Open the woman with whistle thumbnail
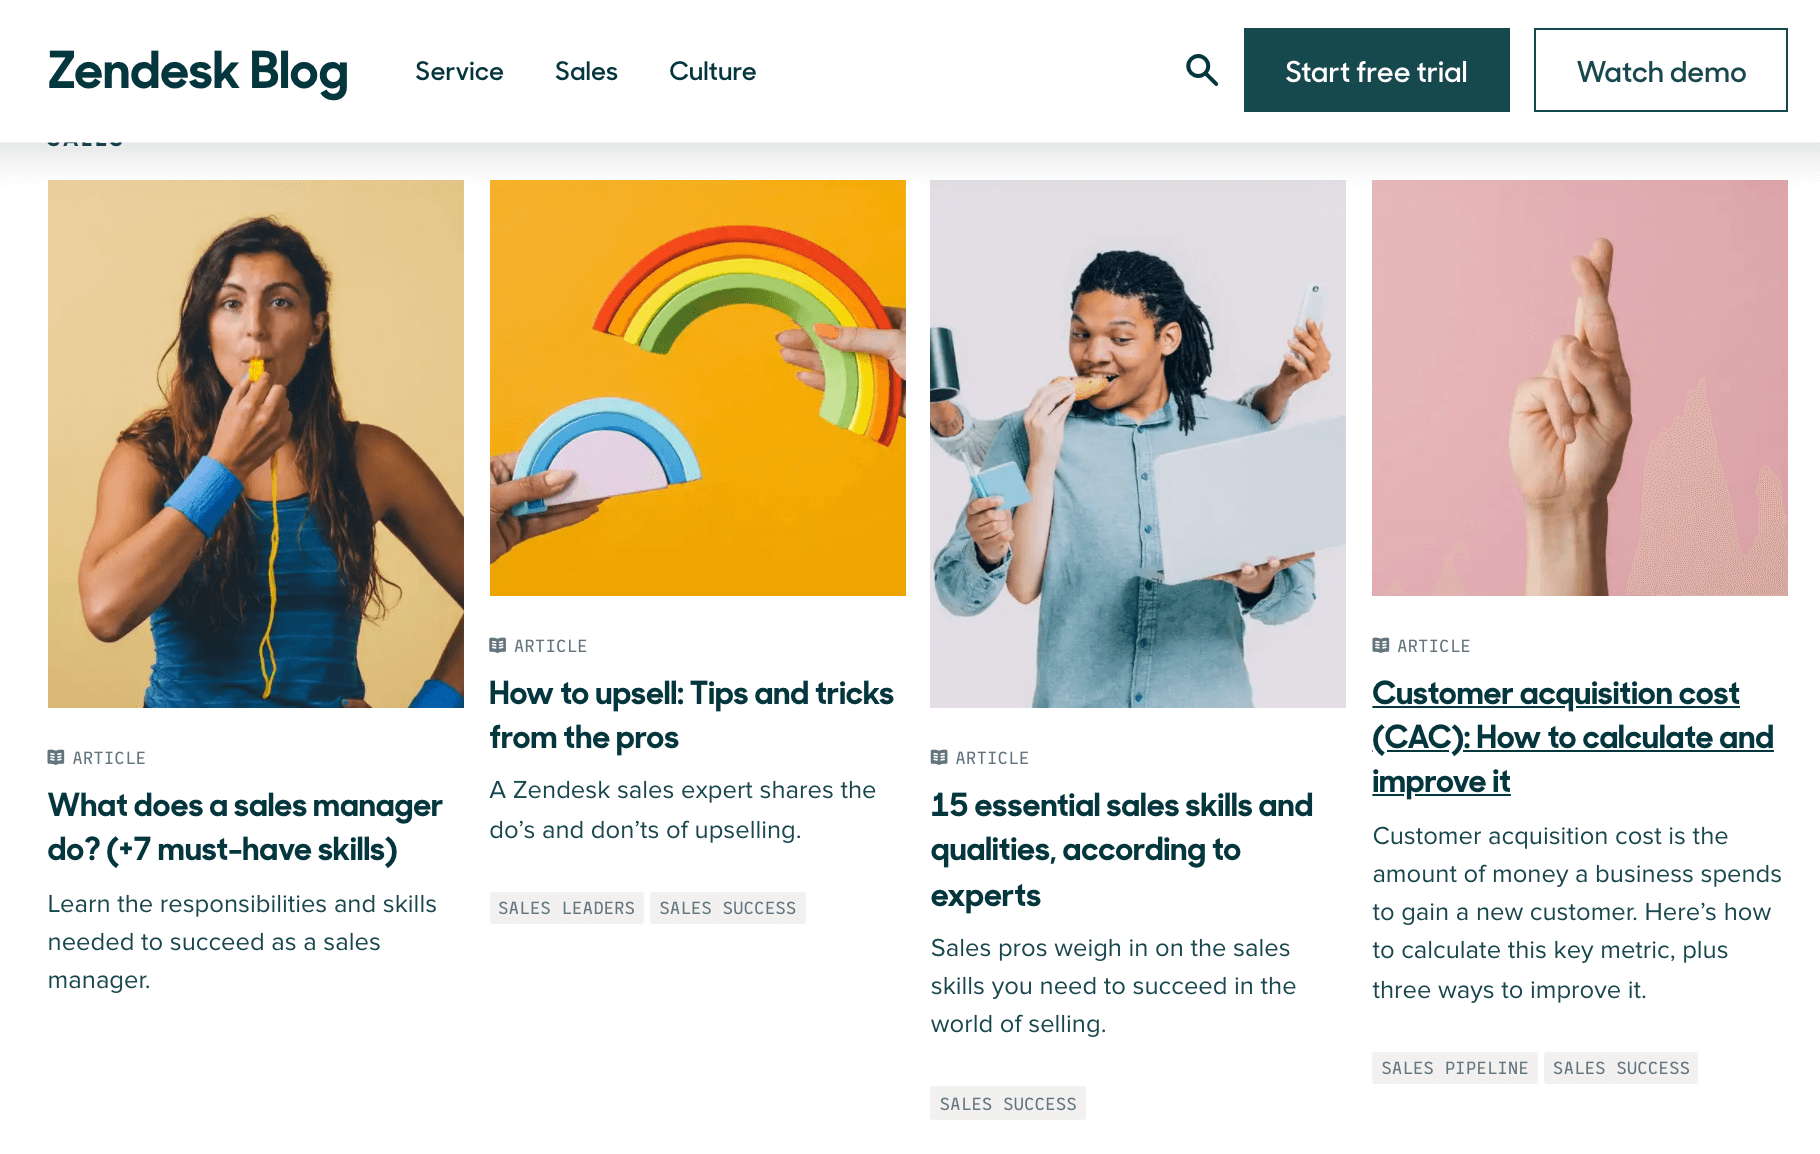 pyautogui.click(x=256, y=444)
